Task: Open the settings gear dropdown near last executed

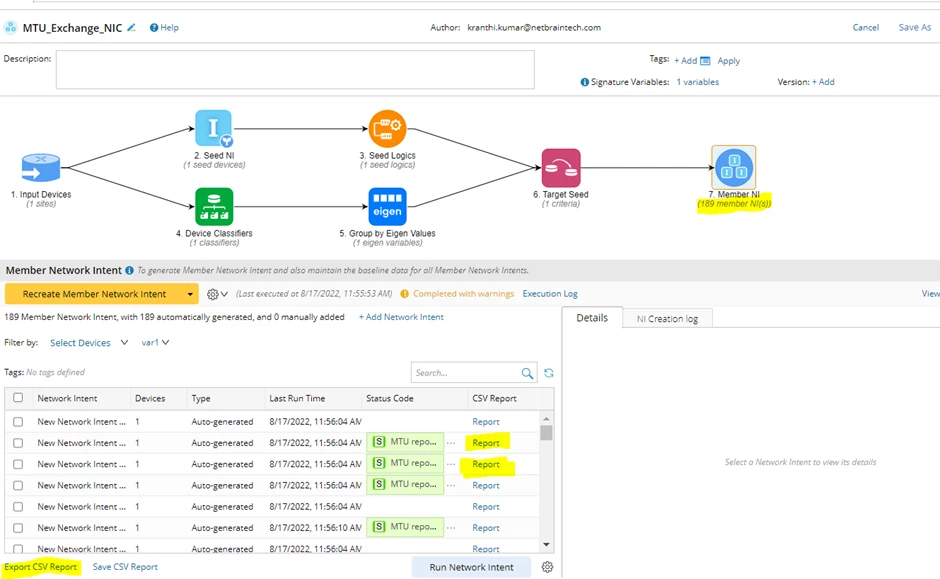Action: point(217,294)
